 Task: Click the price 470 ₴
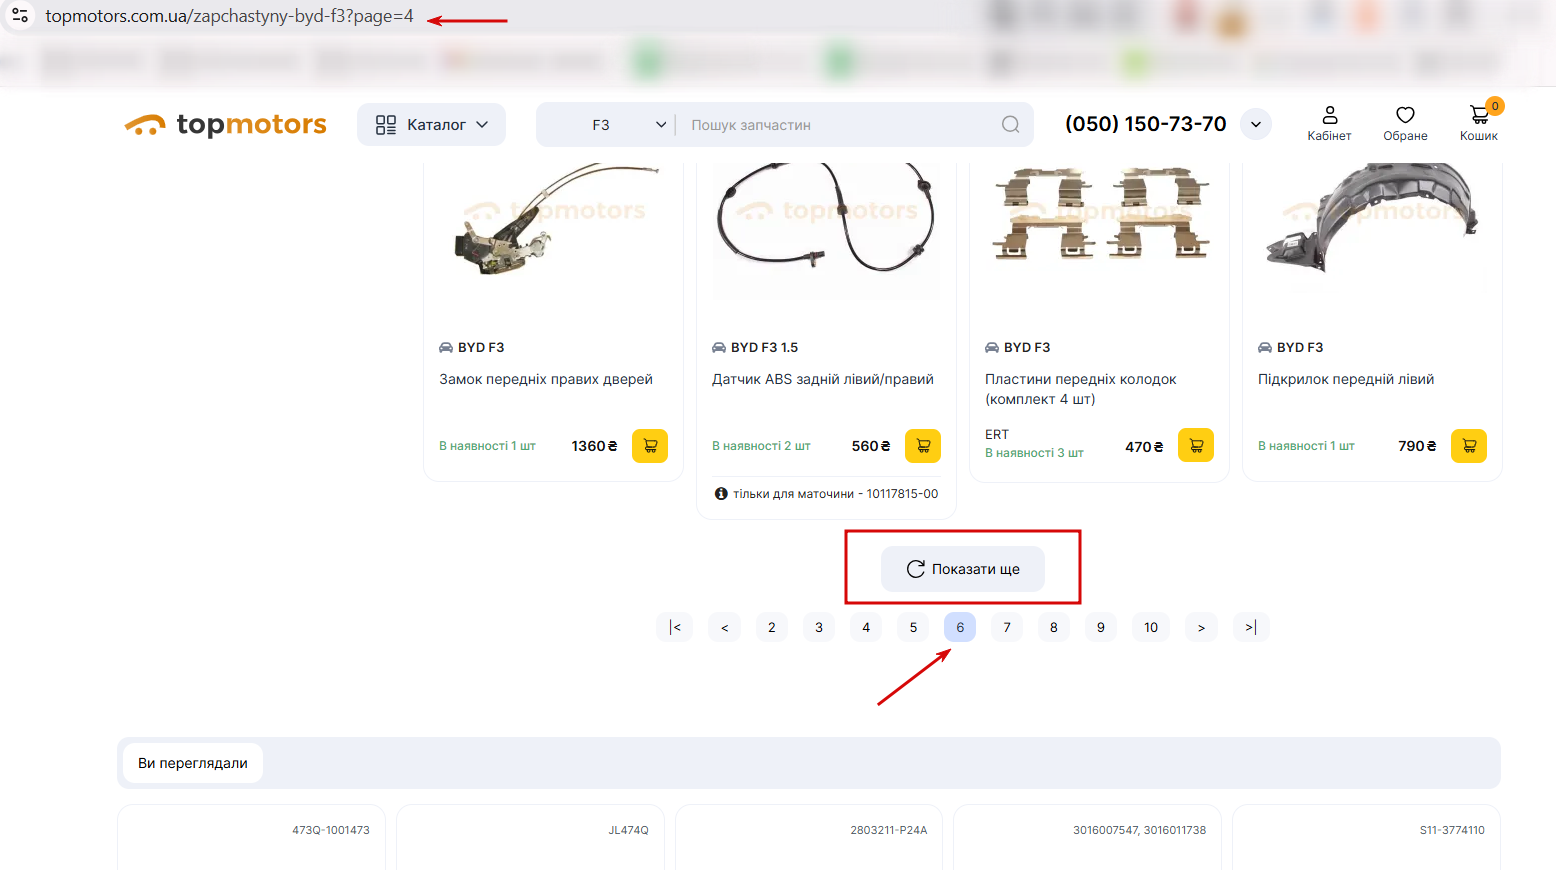(x=1144, y=447)
